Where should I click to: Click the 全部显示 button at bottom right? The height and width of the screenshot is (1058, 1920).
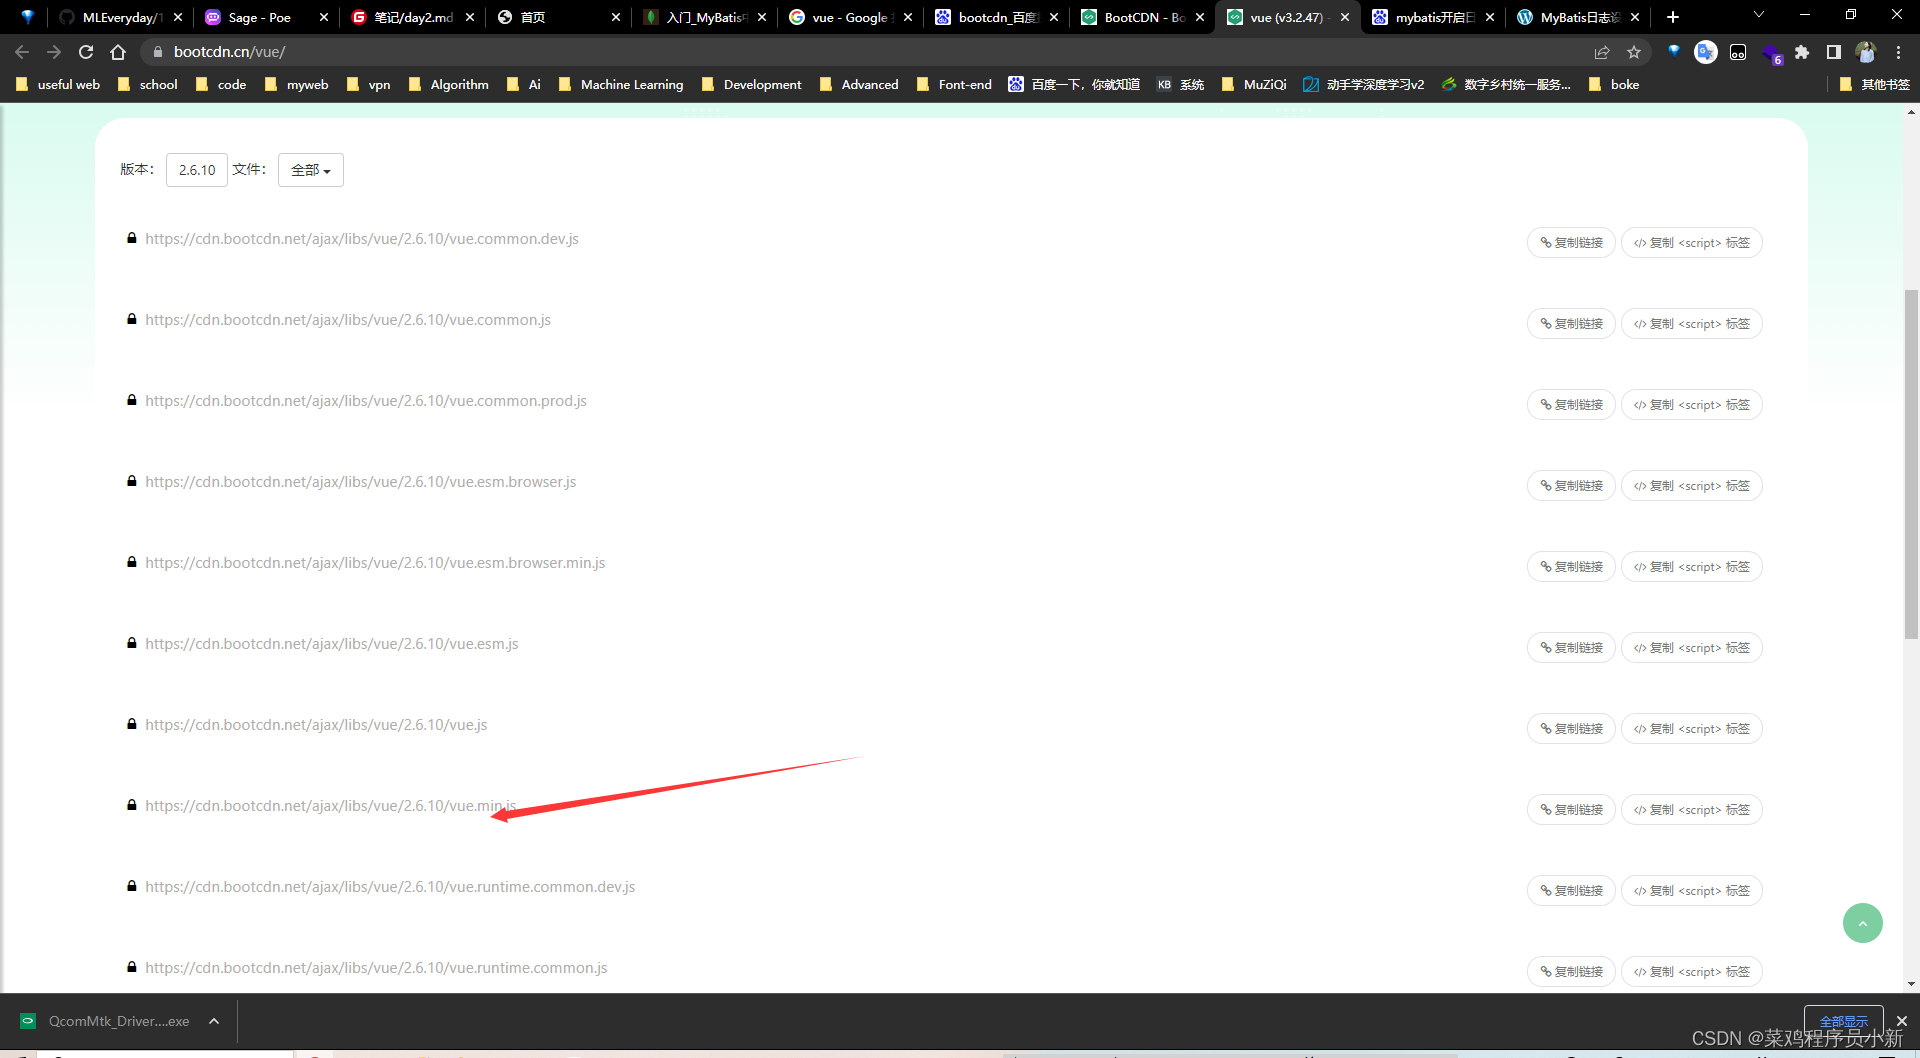tap(1843, 1019)
